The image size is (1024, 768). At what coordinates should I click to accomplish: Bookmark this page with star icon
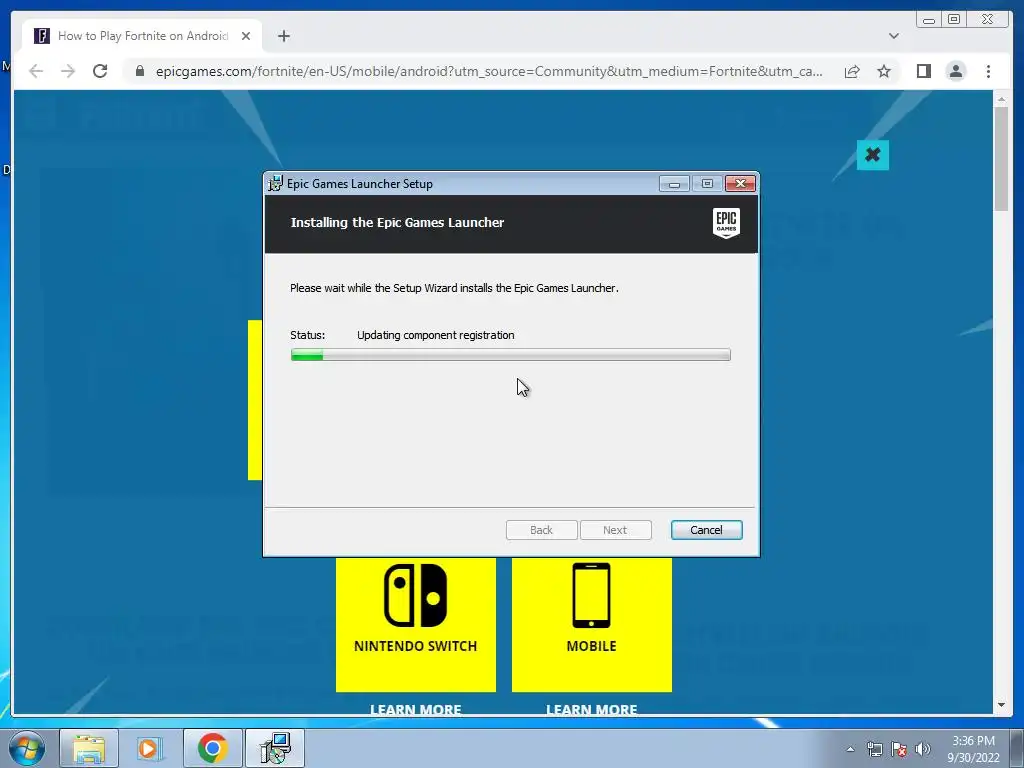click(884, 71)
